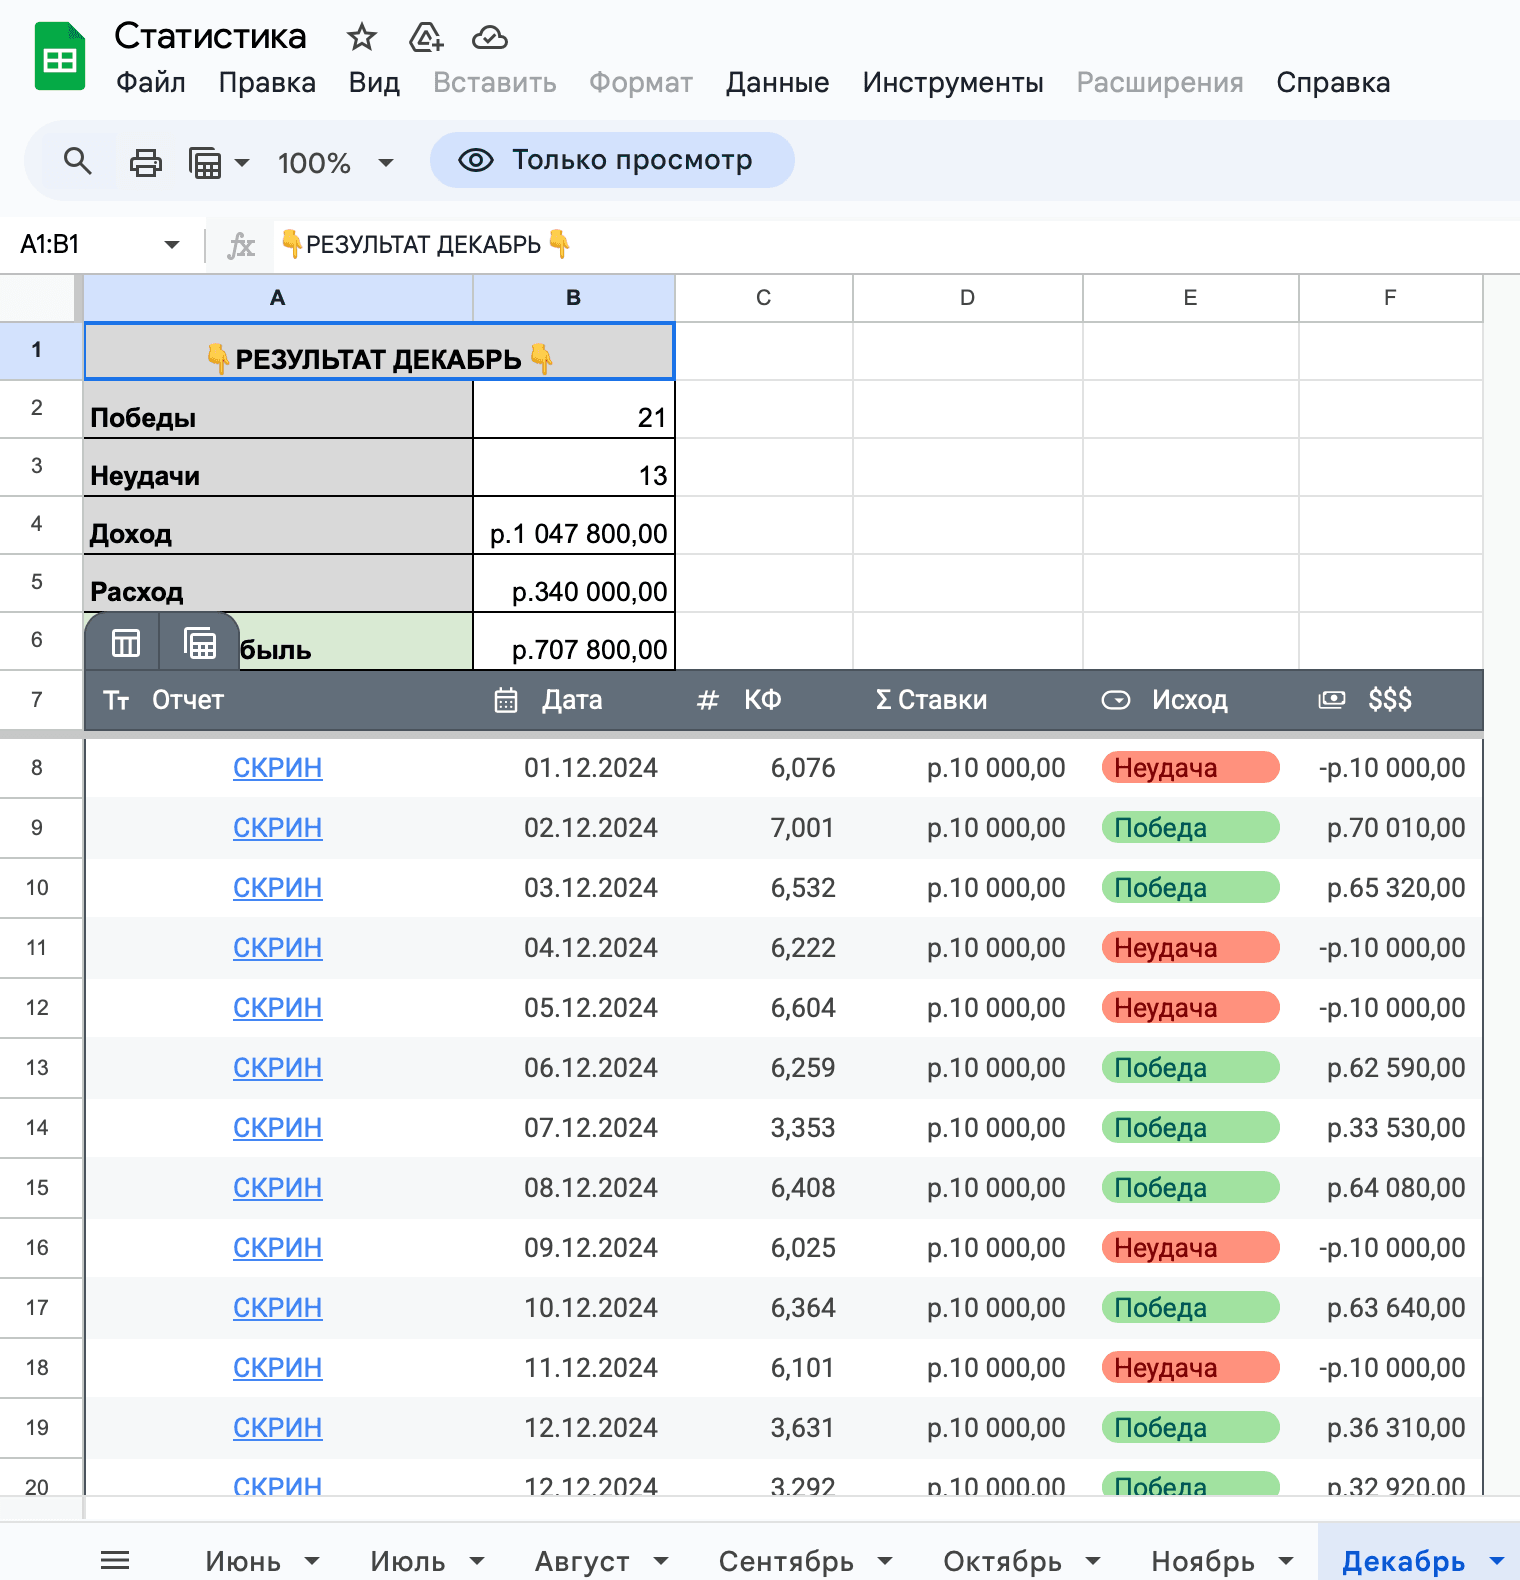
Task: Open the Инструменты menu
Action: tap(953, 82)
